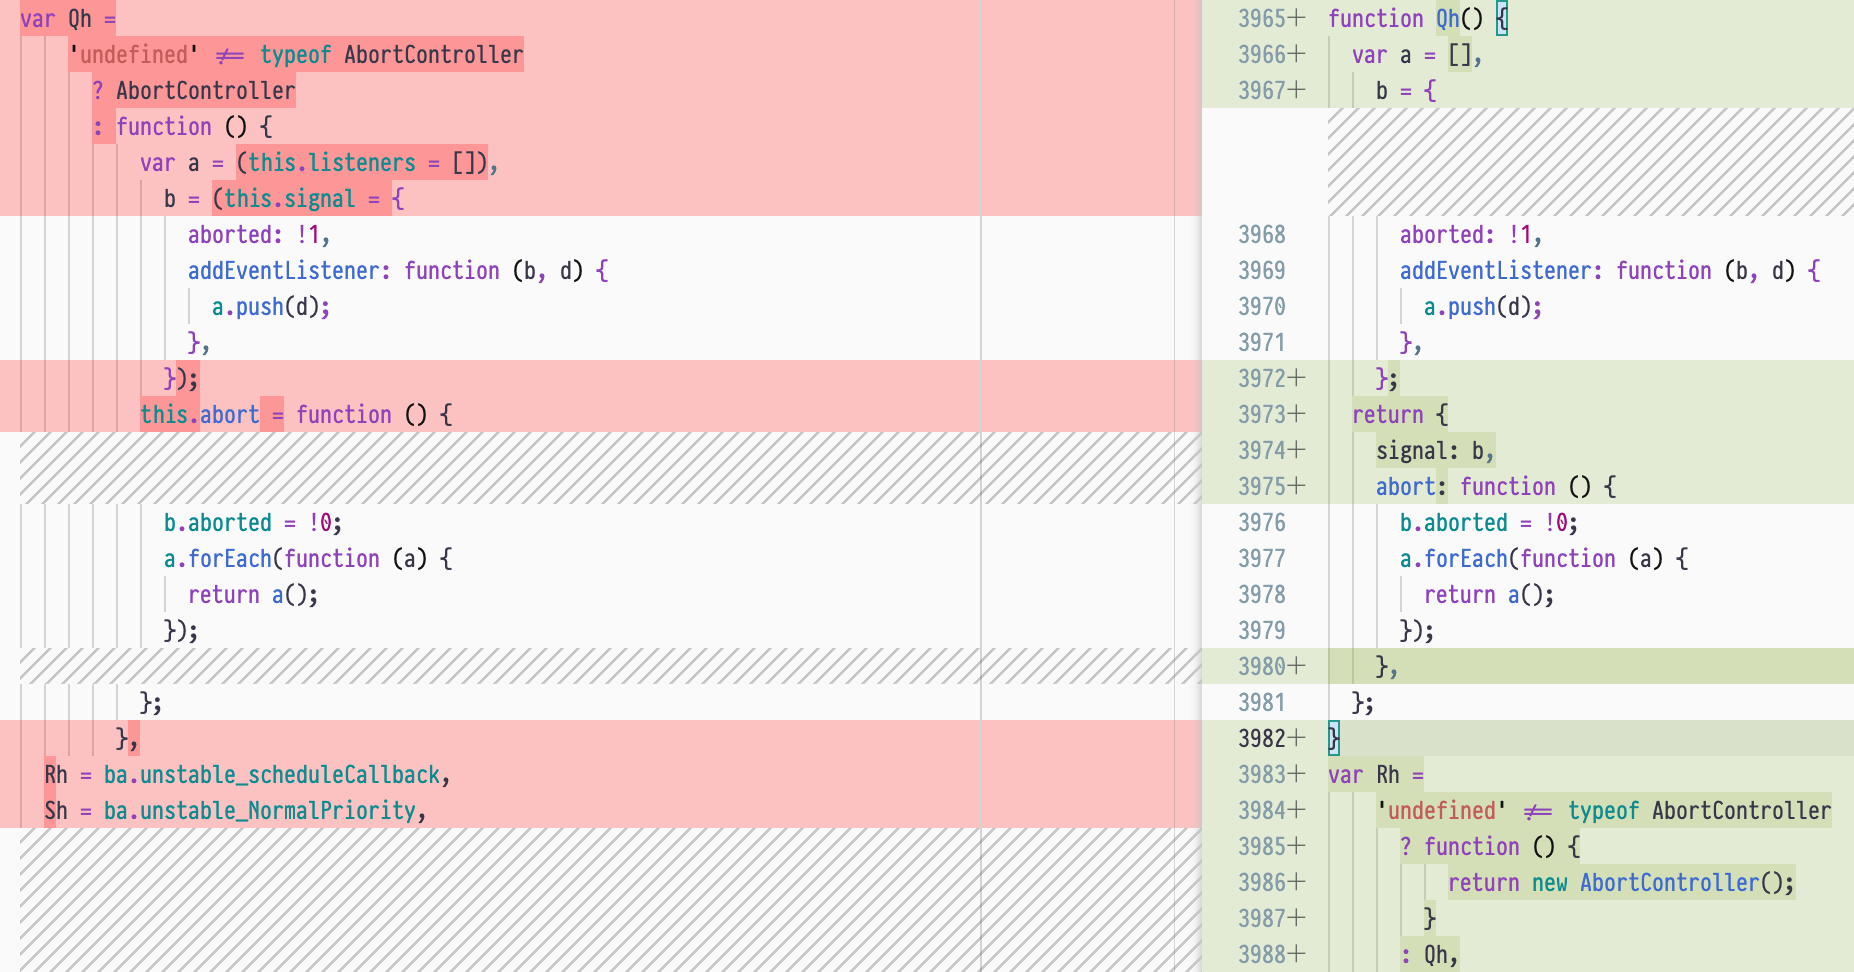Click 'var Rh =' on line 3983
Image resolution: width=1854 pixels, height=972 pixels.
1376,775
